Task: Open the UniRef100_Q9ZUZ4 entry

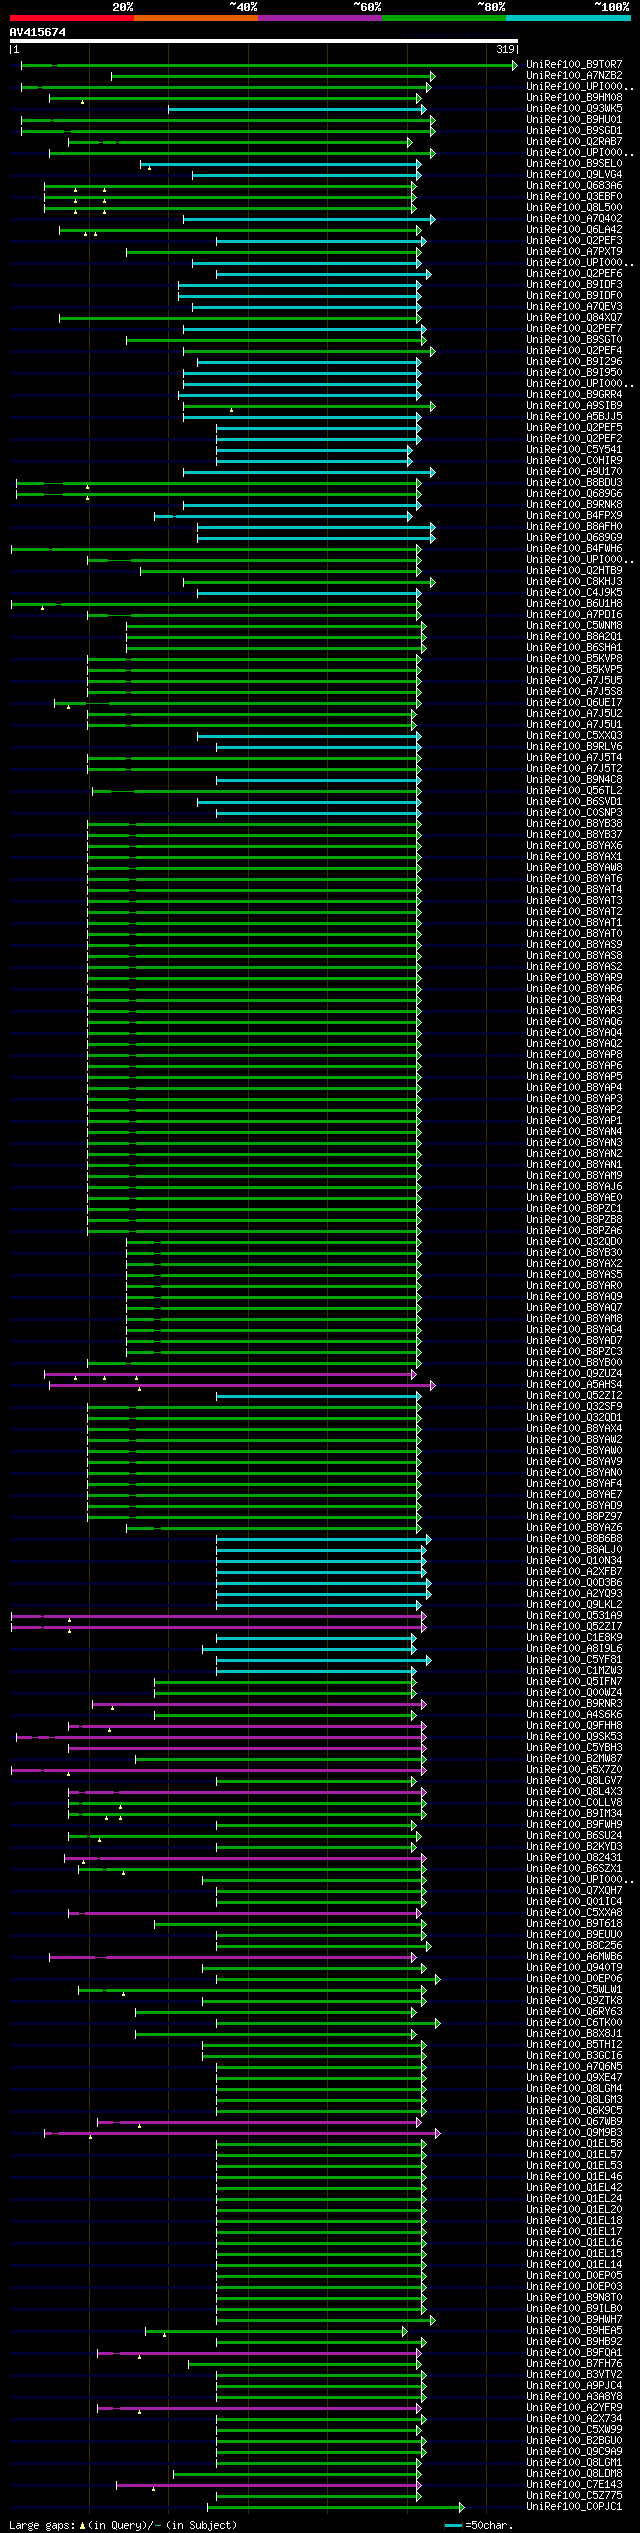Action: point(574,1374)
